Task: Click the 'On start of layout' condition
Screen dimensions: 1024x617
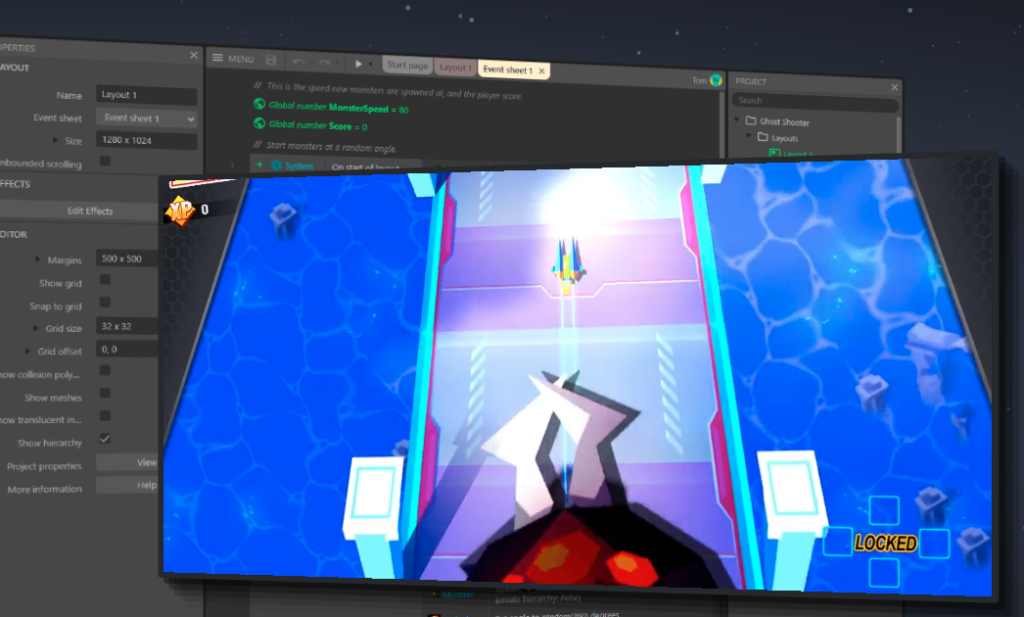Action: (364, 167)
